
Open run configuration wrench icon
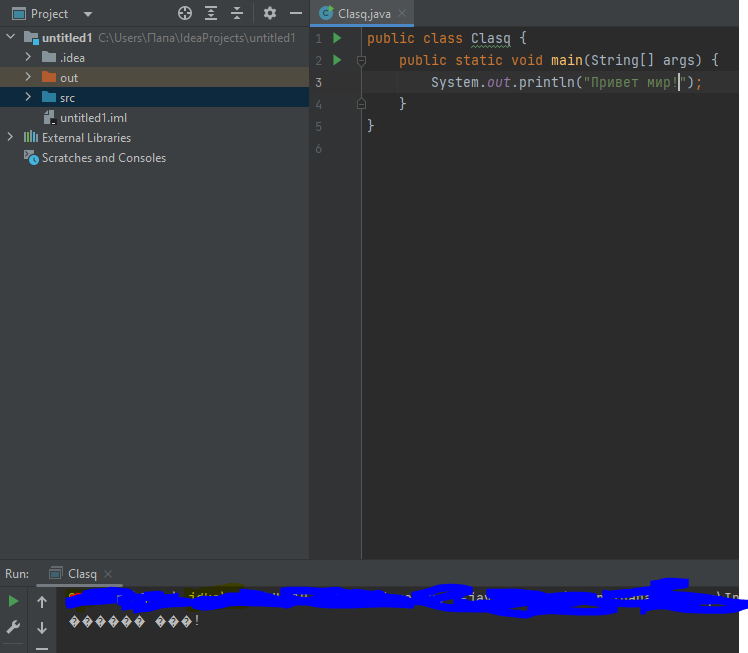[13, 627]
